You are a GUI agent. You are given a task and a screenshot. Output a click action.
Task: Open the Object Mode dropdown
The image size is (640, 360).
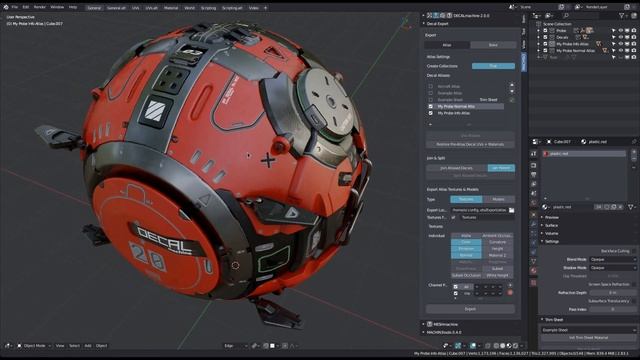[34, 346]
